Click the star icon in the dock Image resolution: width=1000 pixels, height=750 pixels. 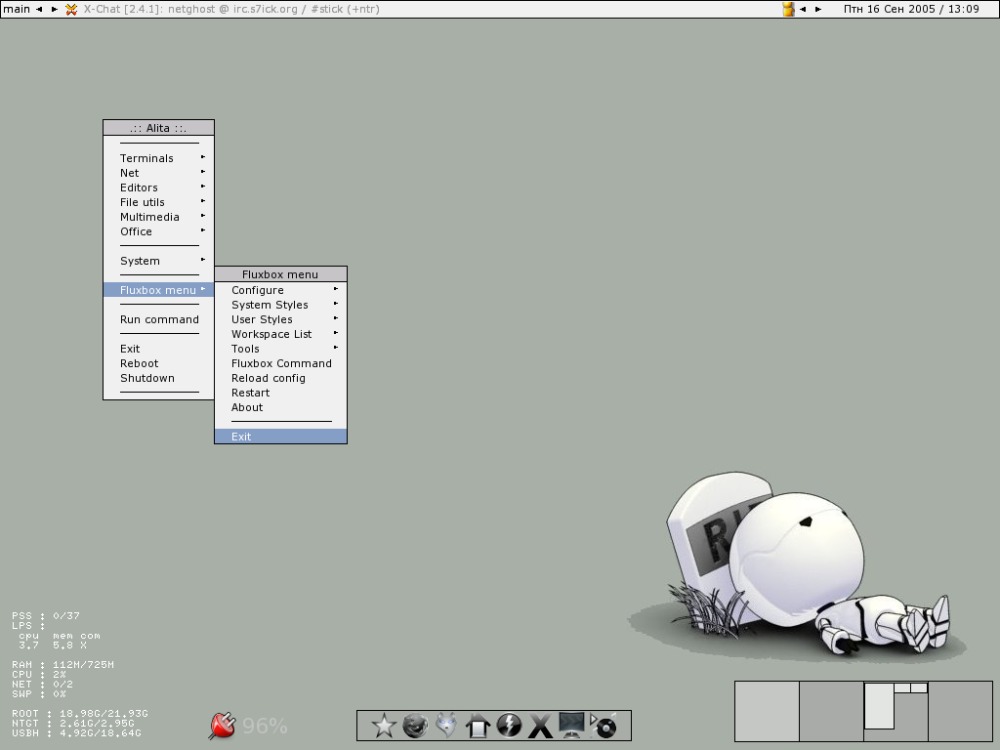384,726
